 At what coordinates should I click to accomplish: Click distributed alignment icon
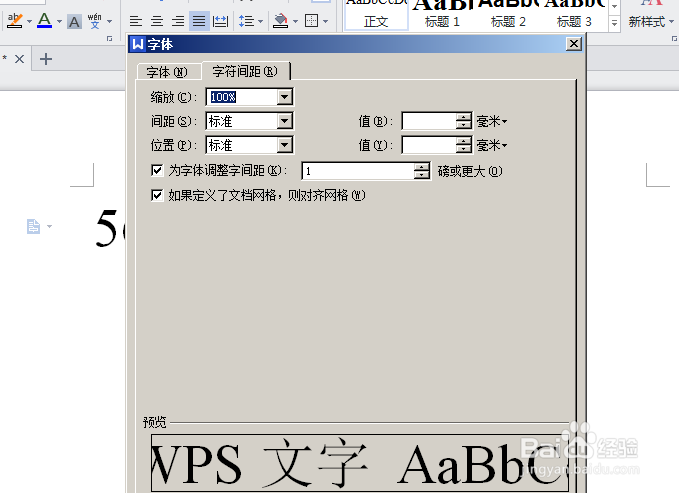tap(221, 21)
